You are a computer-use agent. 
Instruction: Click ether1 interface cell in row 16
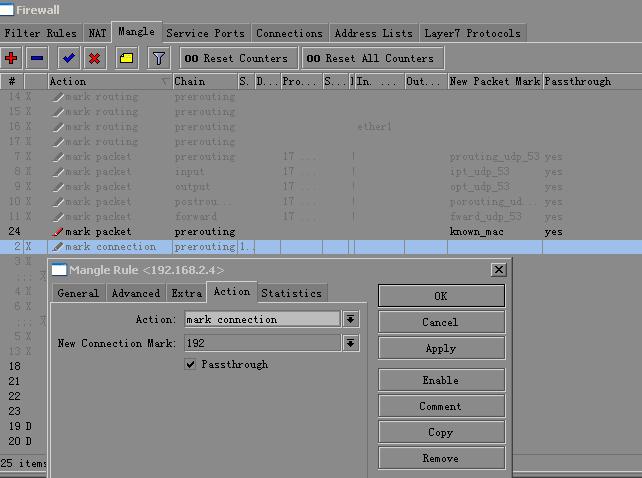pos(374,127)
